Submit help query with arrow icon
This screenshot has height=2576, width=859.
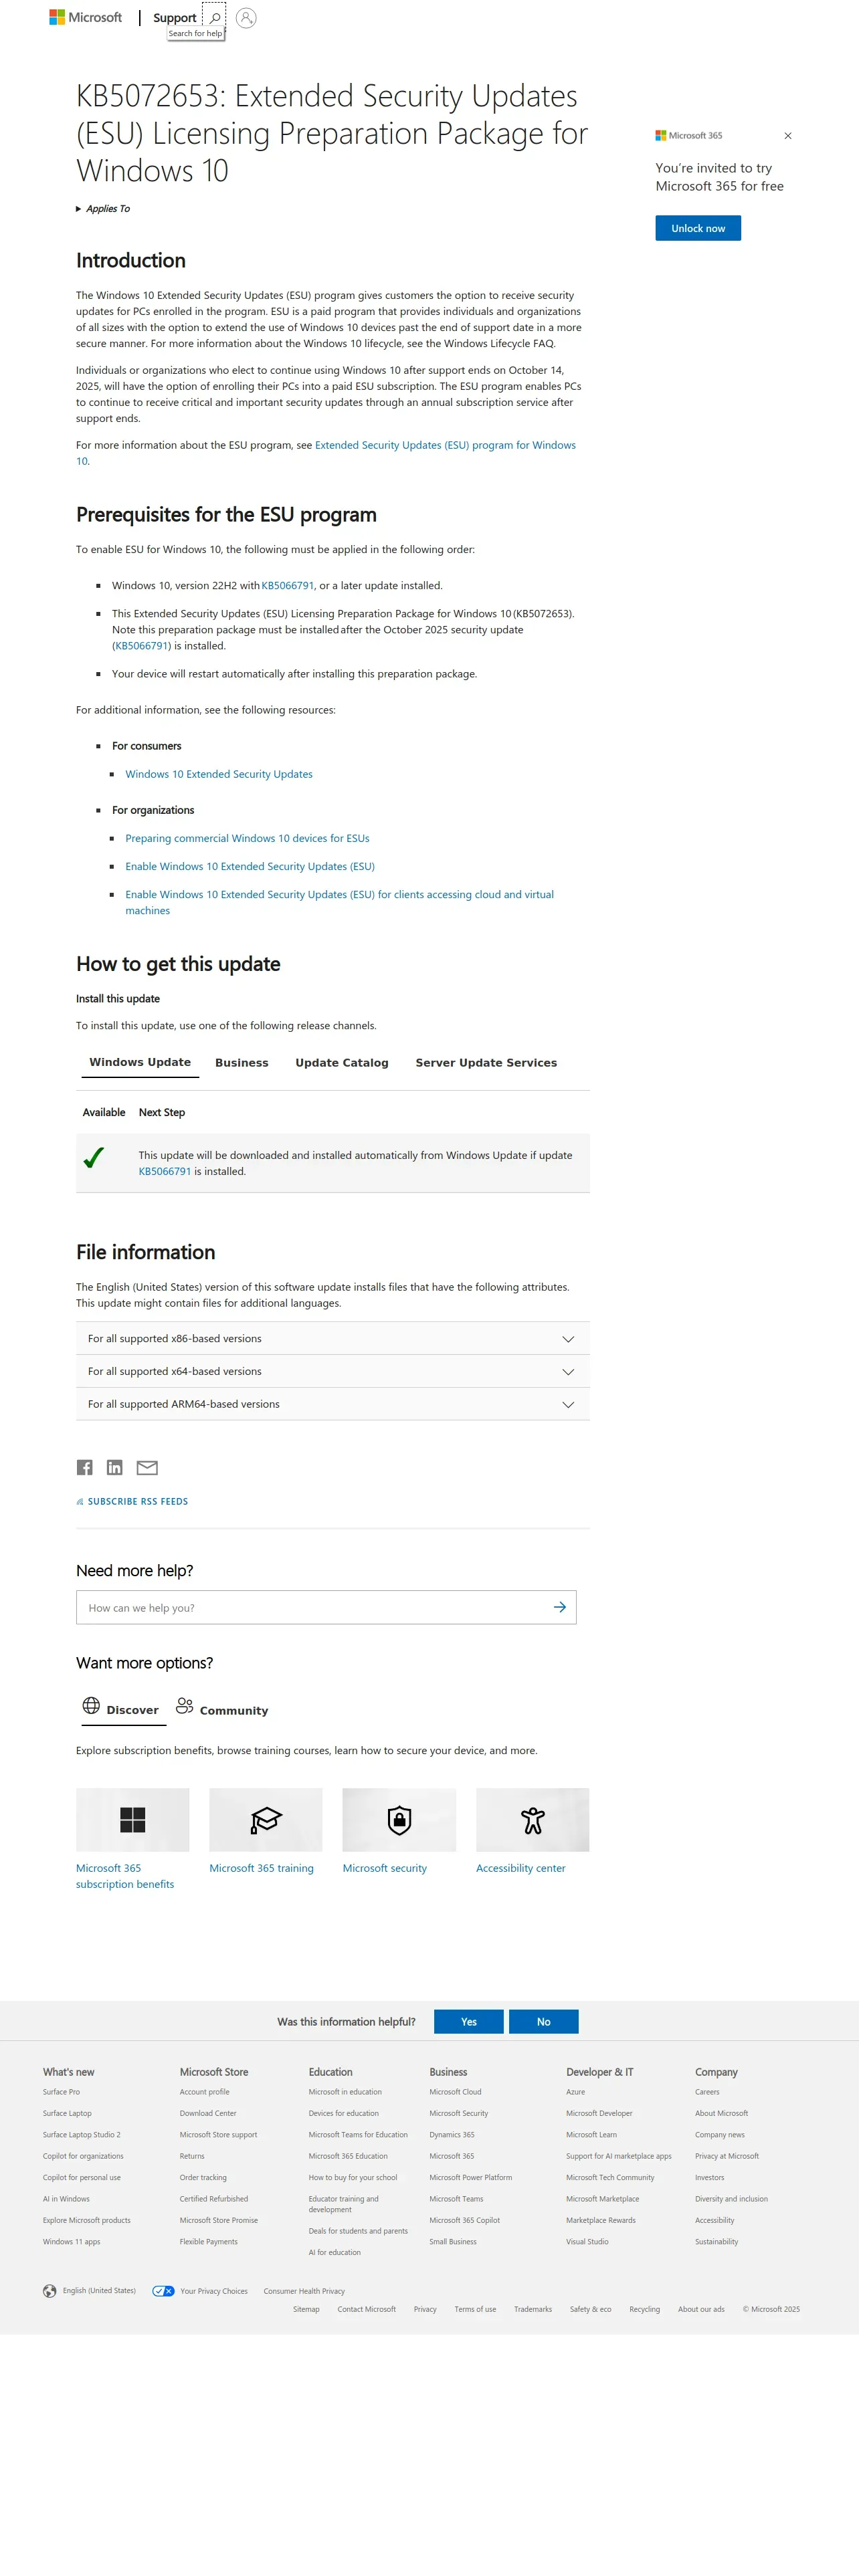coord(559,1607)
